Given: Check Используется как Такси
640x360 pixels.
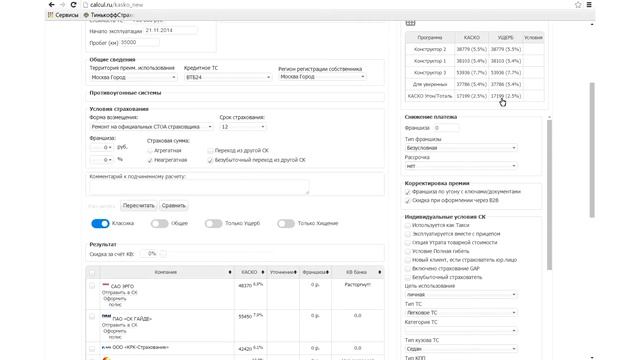Looking at the screenshot, I should coord(407,225).
